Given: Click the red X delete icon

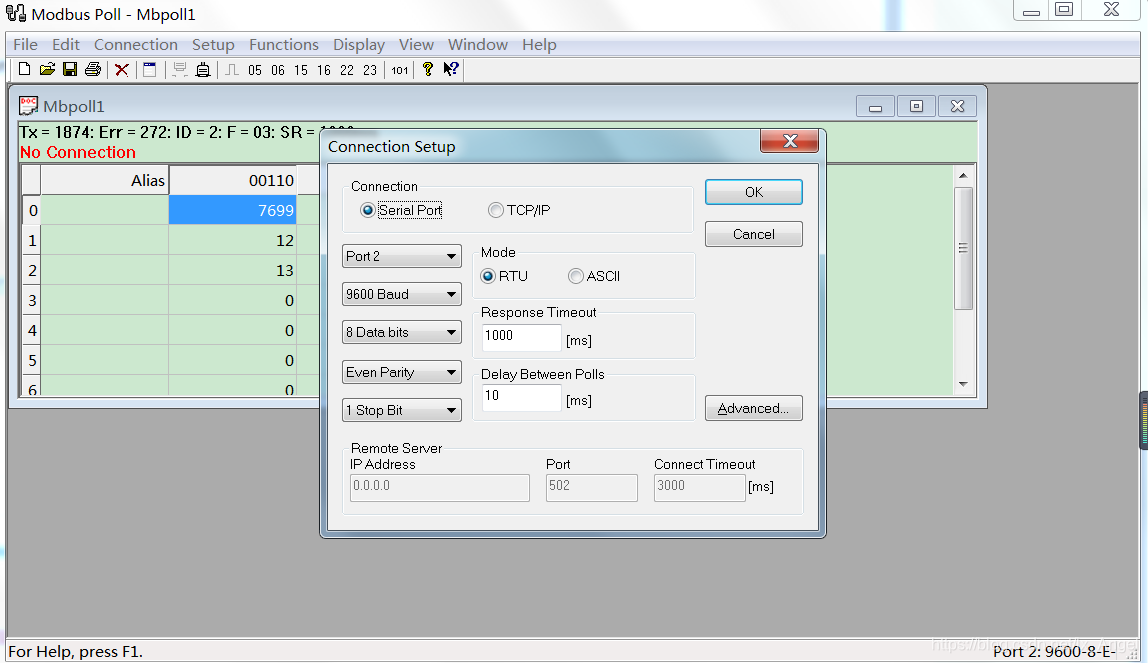Looking at the screenshot, I should (122, 70).
